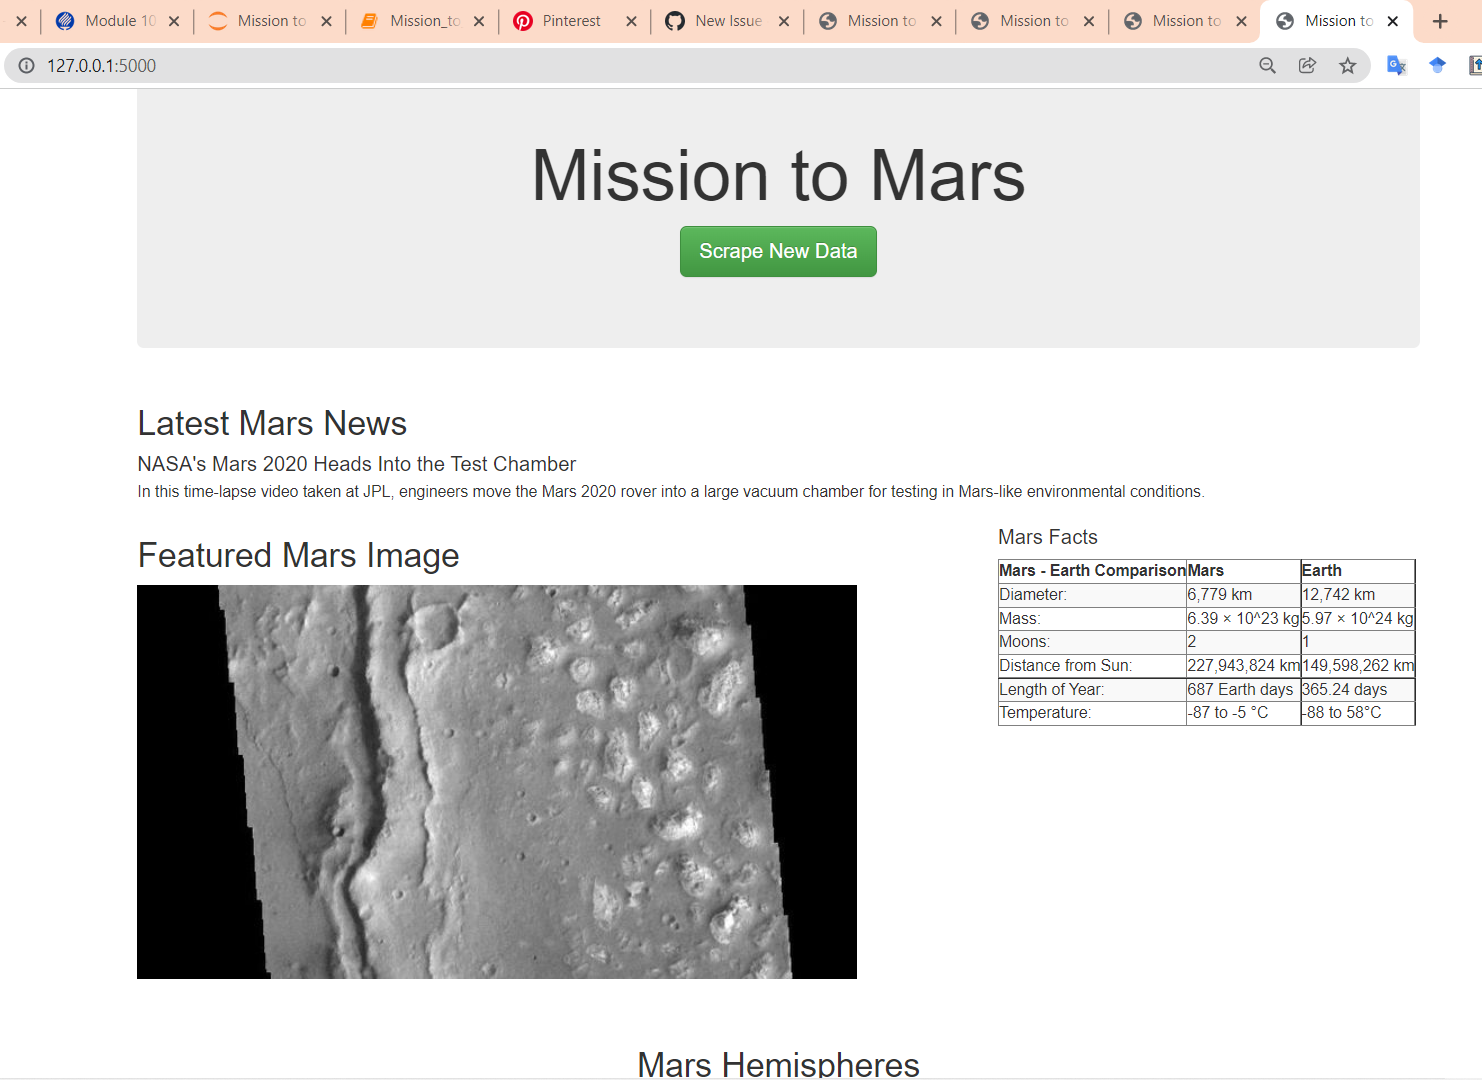Close the New Issue tab
The width and height of the screenshot is (1482, 1080).
[x=784, y=21]
